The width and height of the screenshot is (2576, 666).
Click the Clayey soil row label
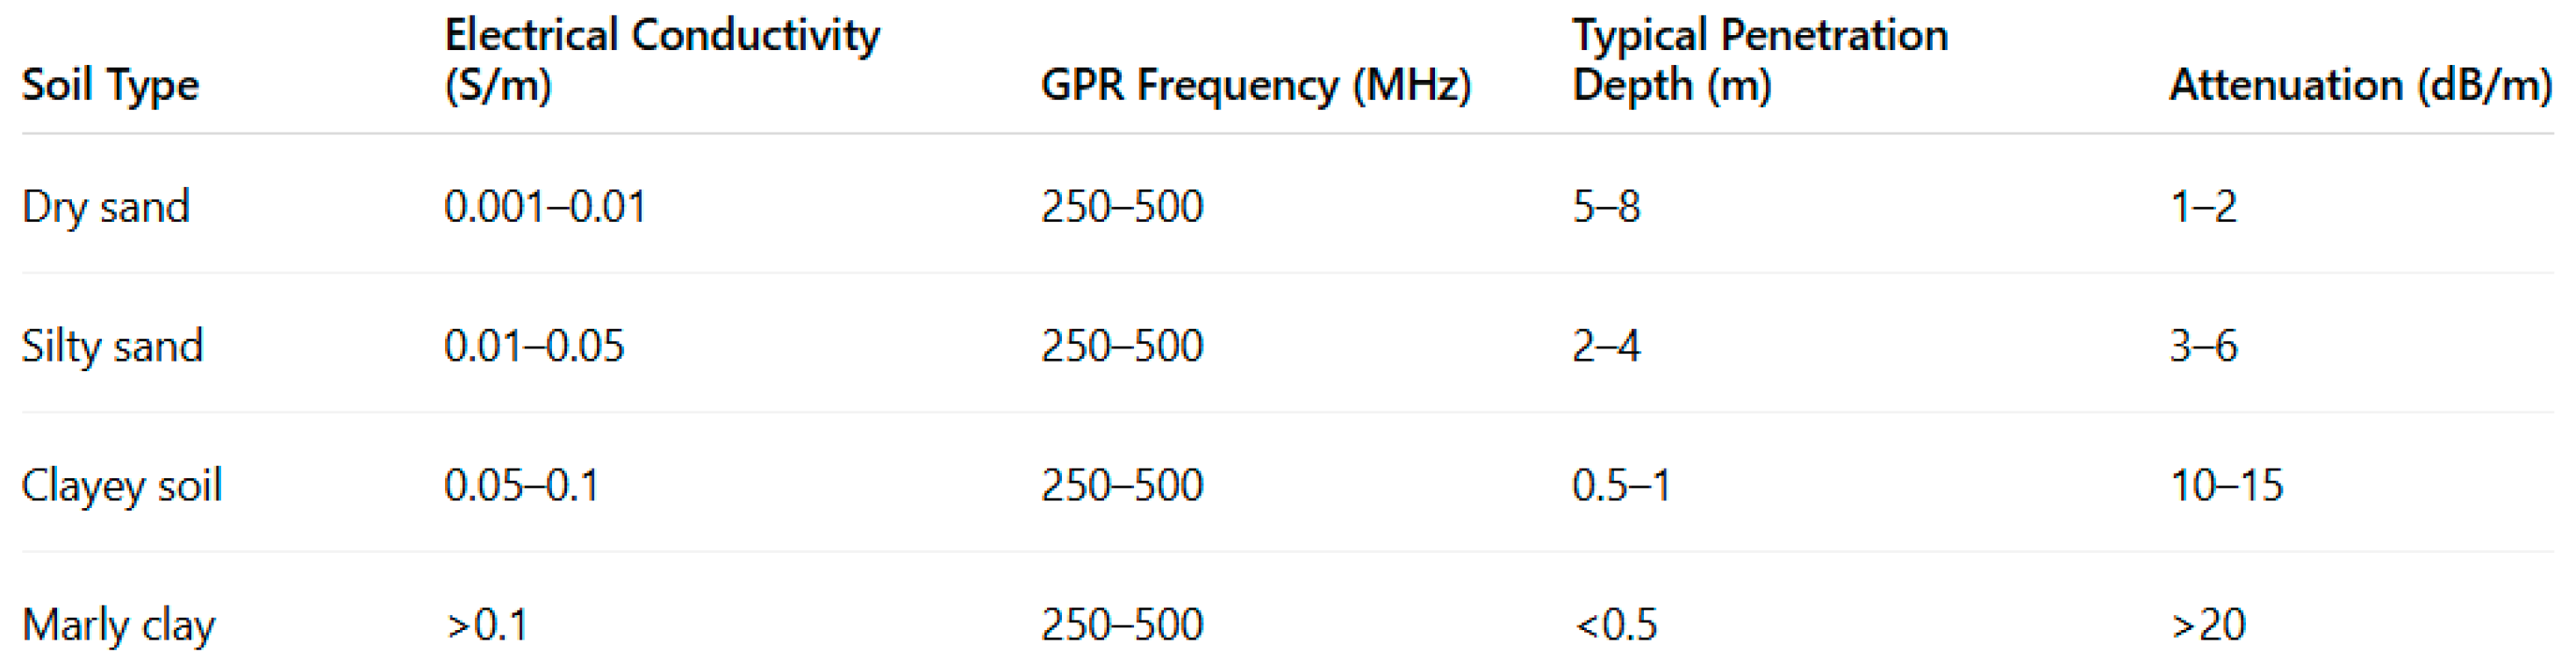point(121,486)
